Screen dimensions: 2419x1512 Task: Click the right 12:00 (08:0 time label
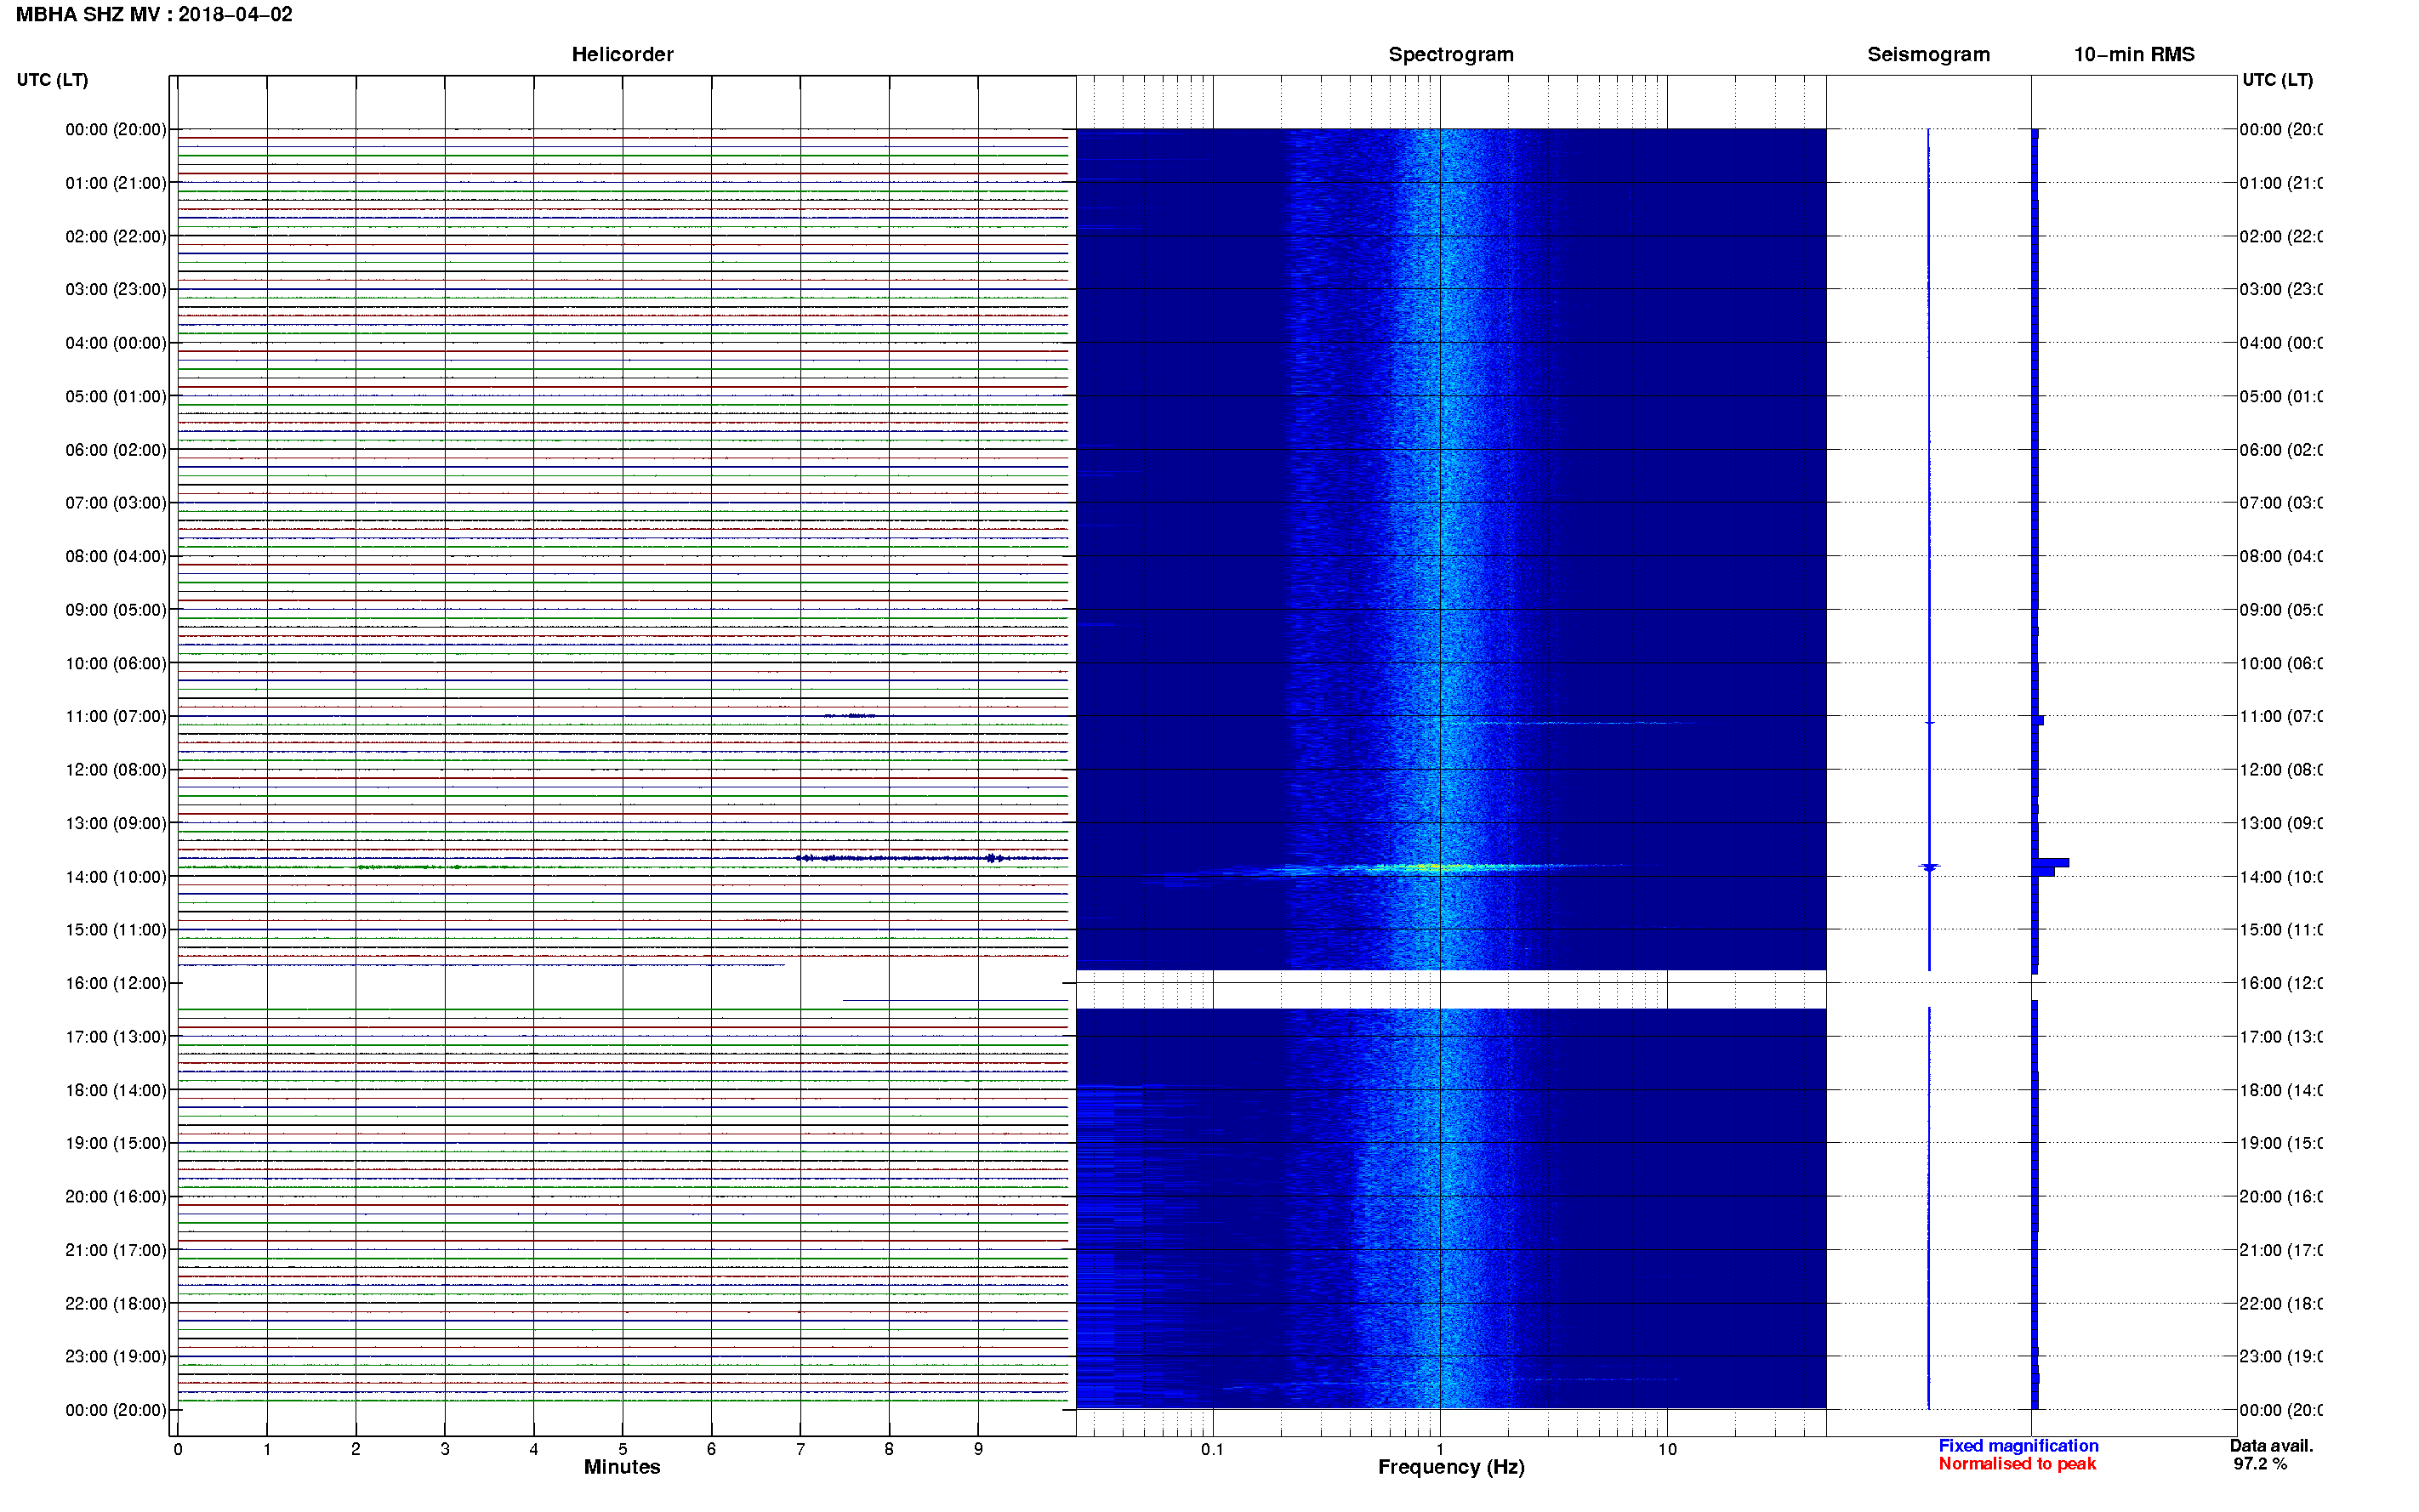pyautogui.click(x=2281, y=770)
